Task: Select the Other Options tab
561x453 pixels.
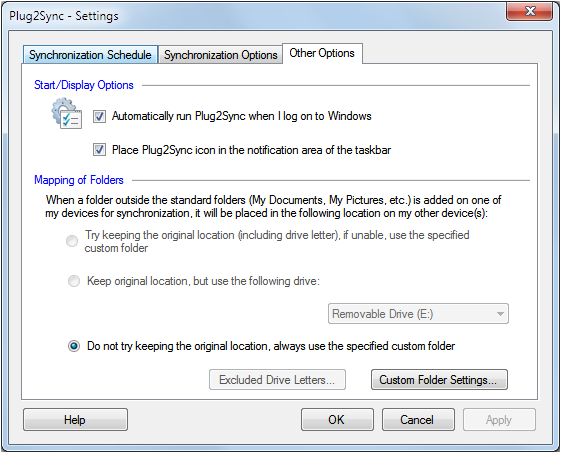Action: click(322, 53)
